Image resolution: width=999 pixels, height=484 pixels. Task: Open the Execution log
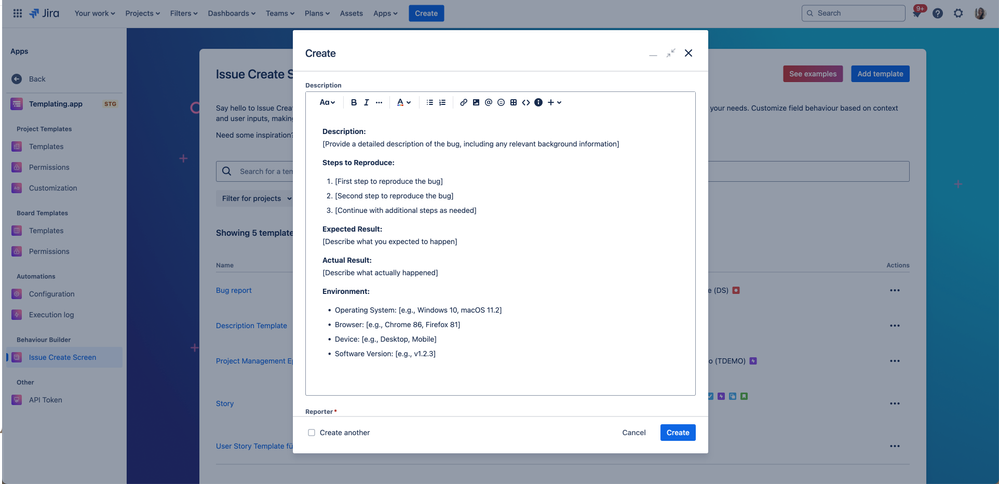click(51, 315)
